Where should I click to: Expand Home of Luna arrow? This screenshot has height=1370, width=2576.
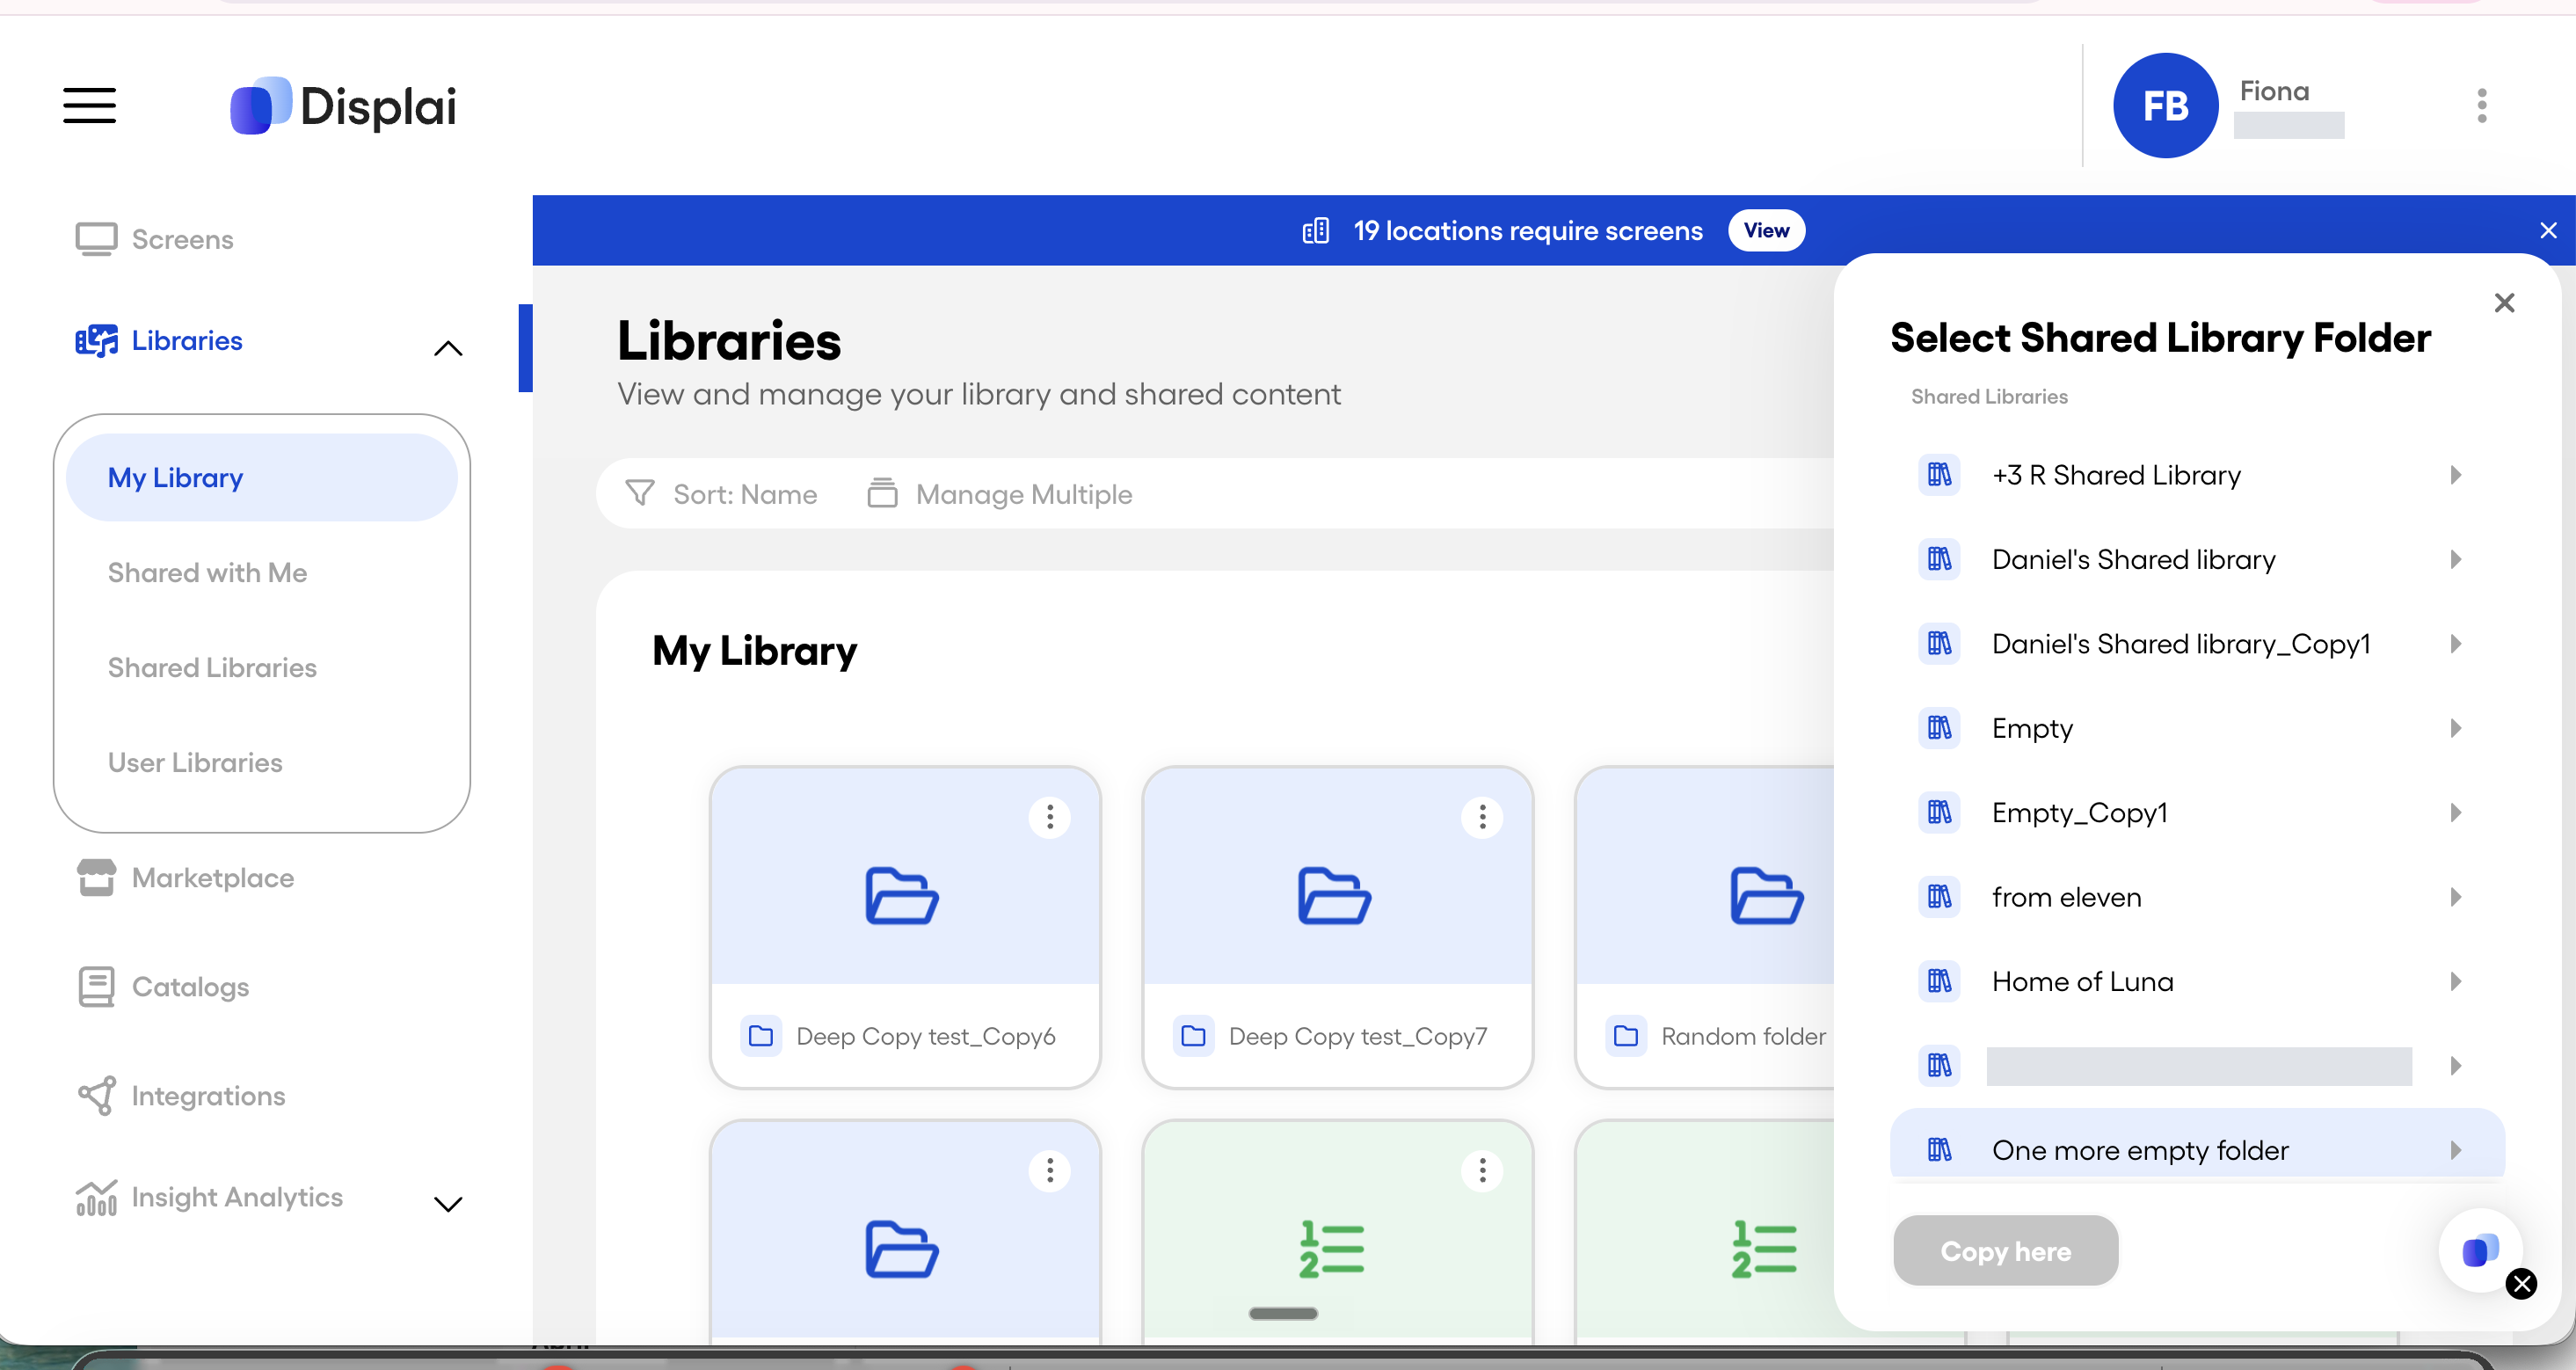click(x=2456, y=981)
